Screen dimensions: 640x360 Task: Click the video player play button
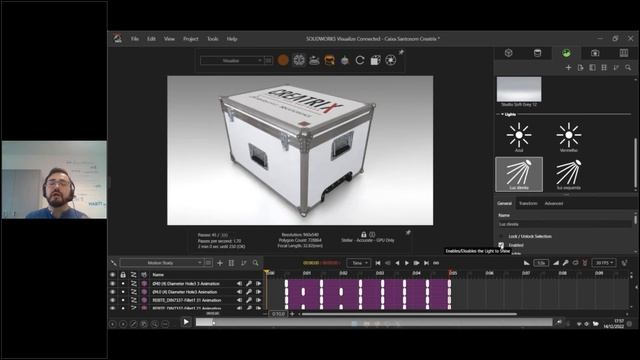(x=186, y=322)
